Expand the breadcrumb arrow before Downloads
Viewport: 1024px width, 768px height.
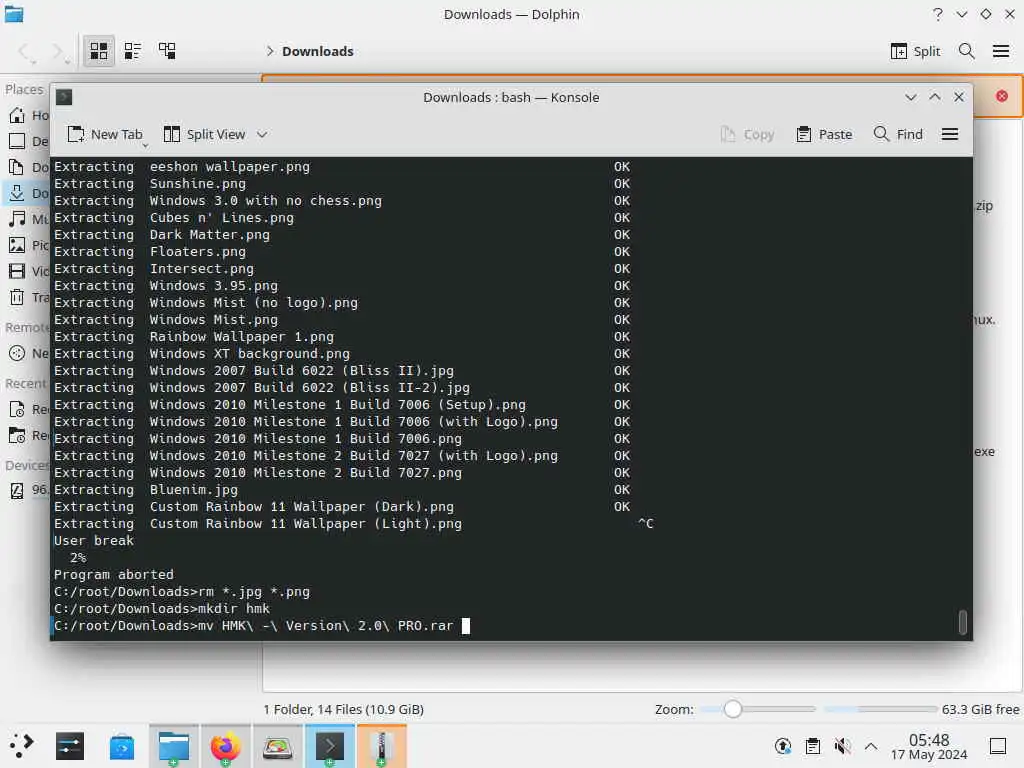269,51
